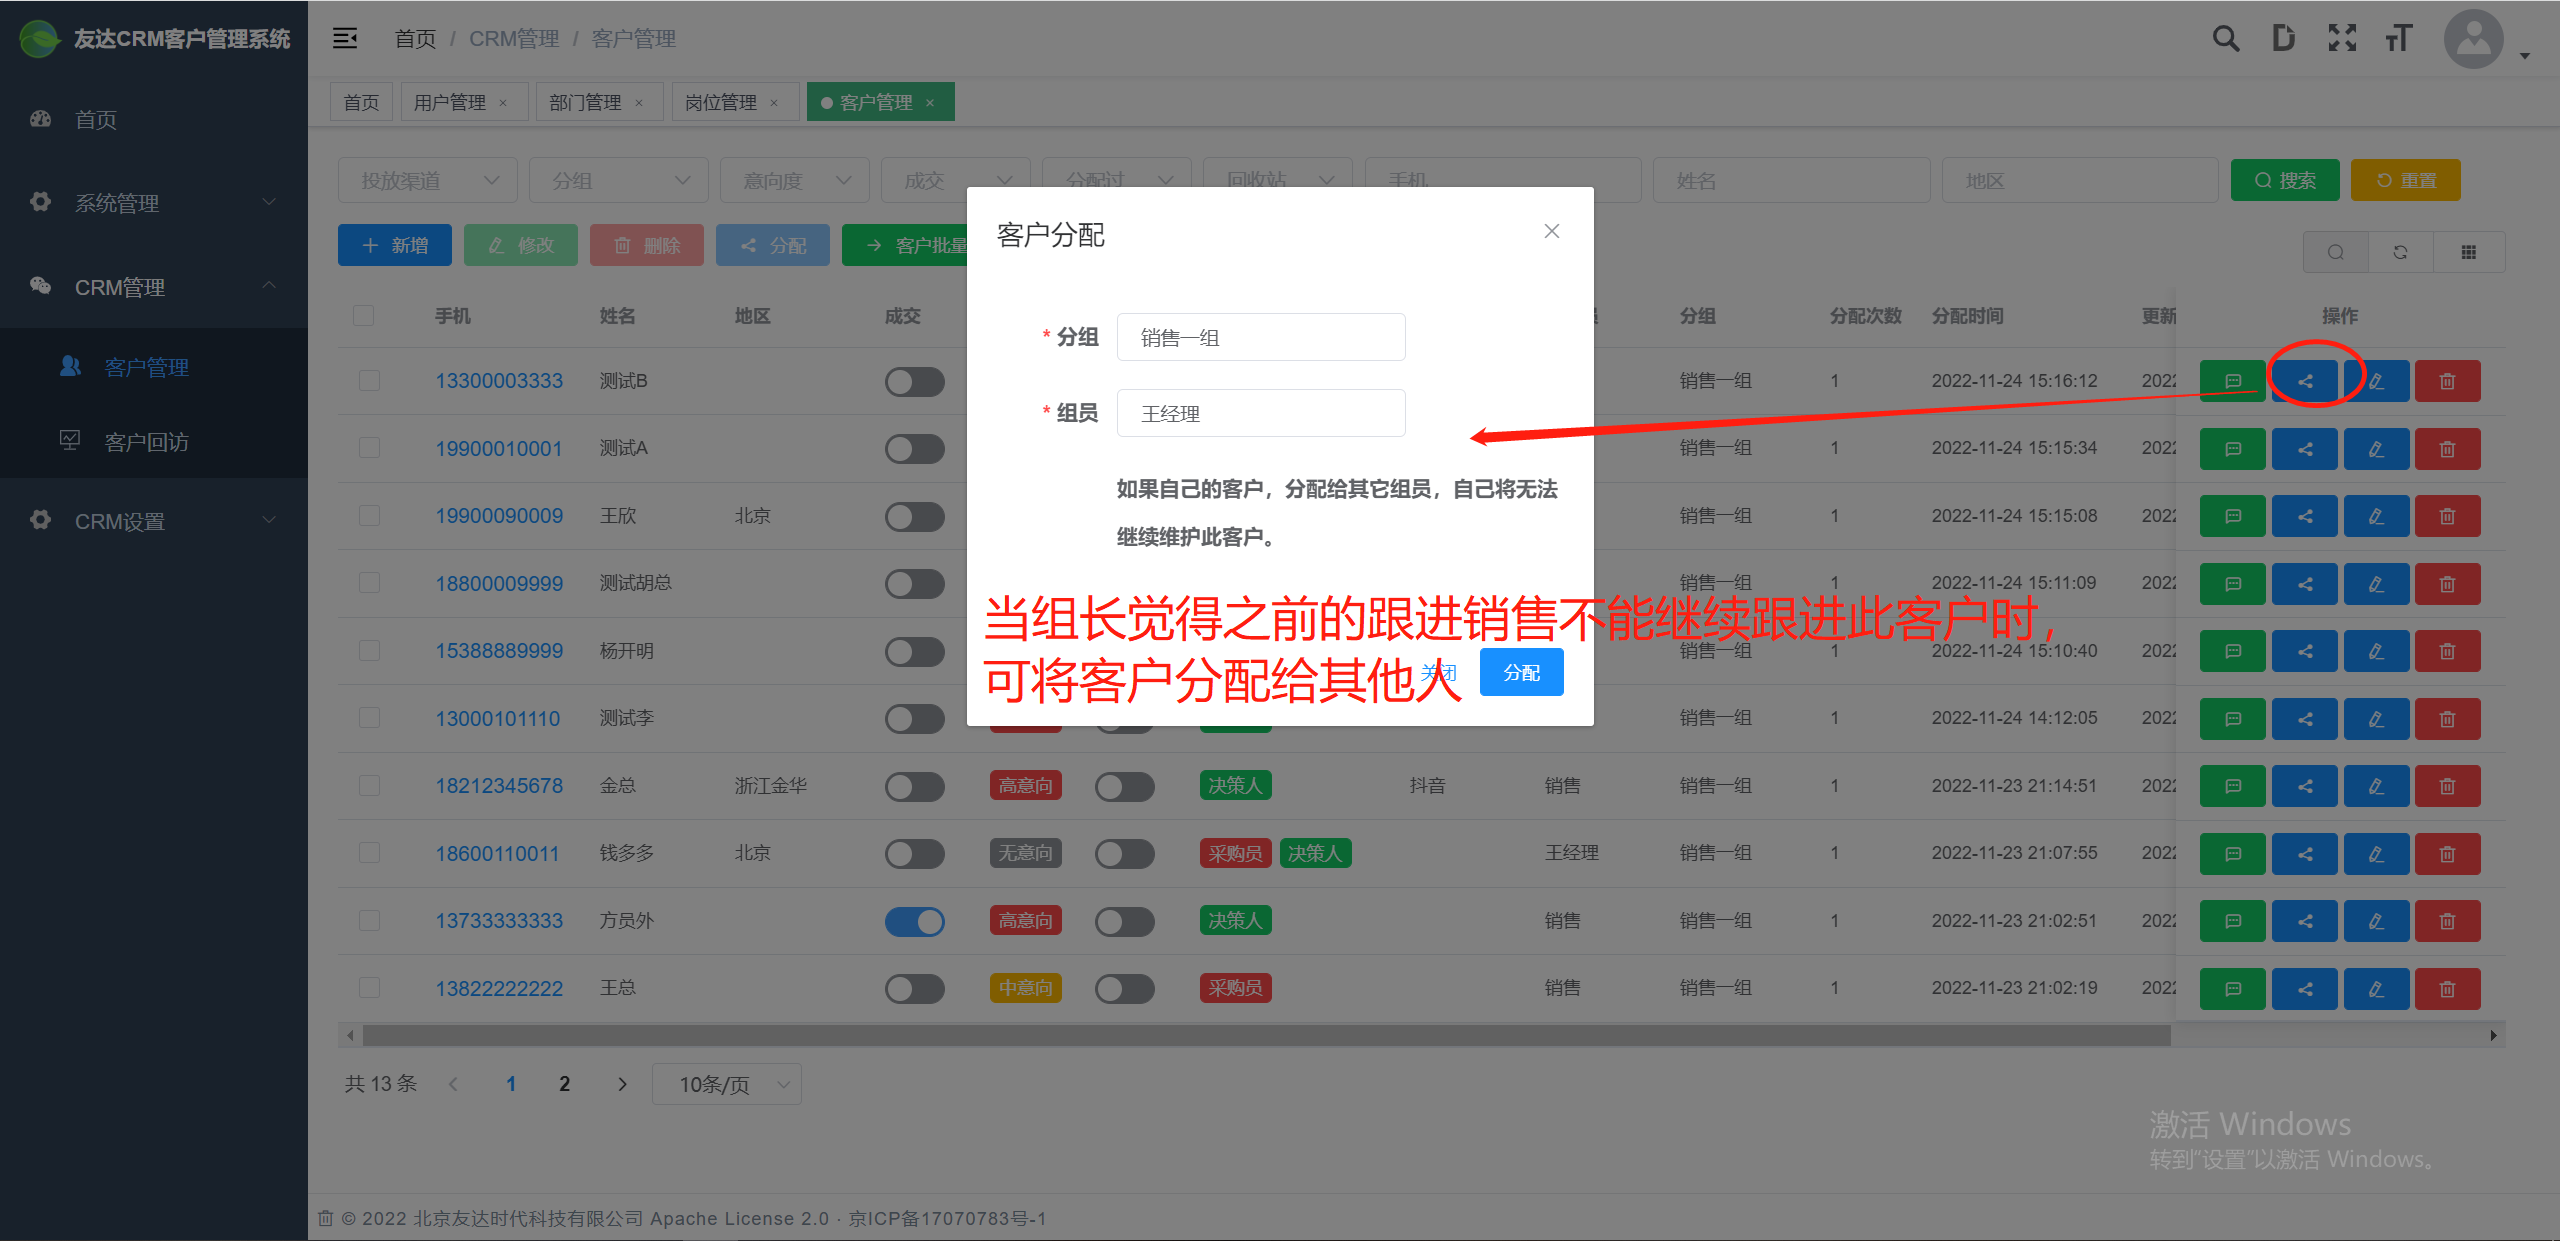Edit customer 13300003333 via pencil icon
Image resolution: width=2560 pixels, height=1241 pixels.
click(2376, 381)
